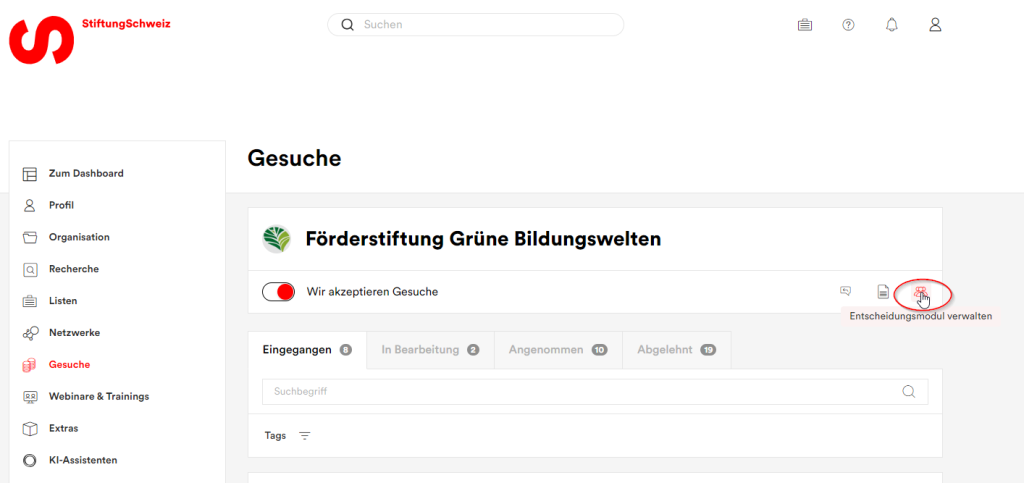The width and height of the screenshot is (1024, 483).
Task: Click into the 'Suchbegriff' input field
Action: 580,392
